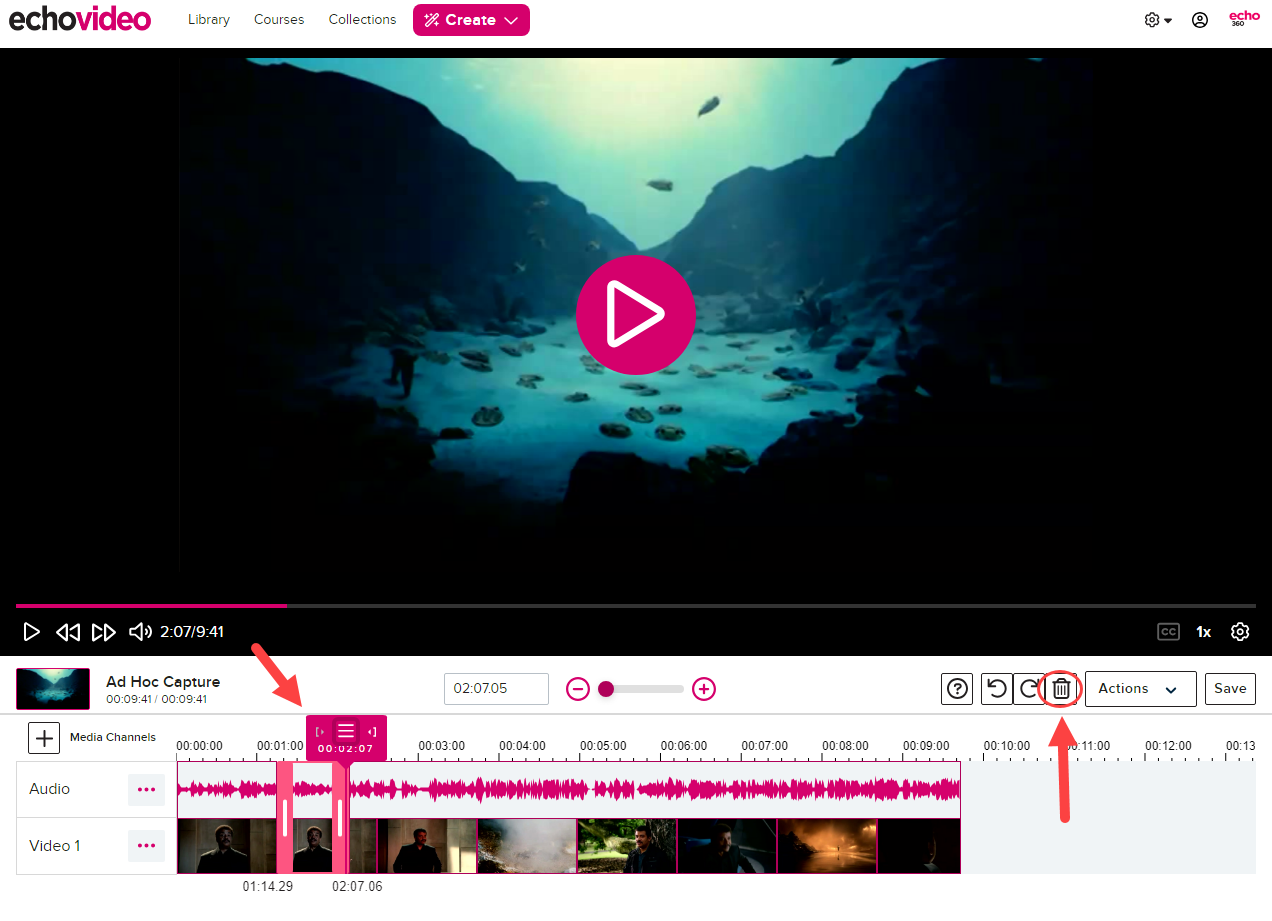
Task: Expand the Actions dropdown
Action: [1140, 689]
